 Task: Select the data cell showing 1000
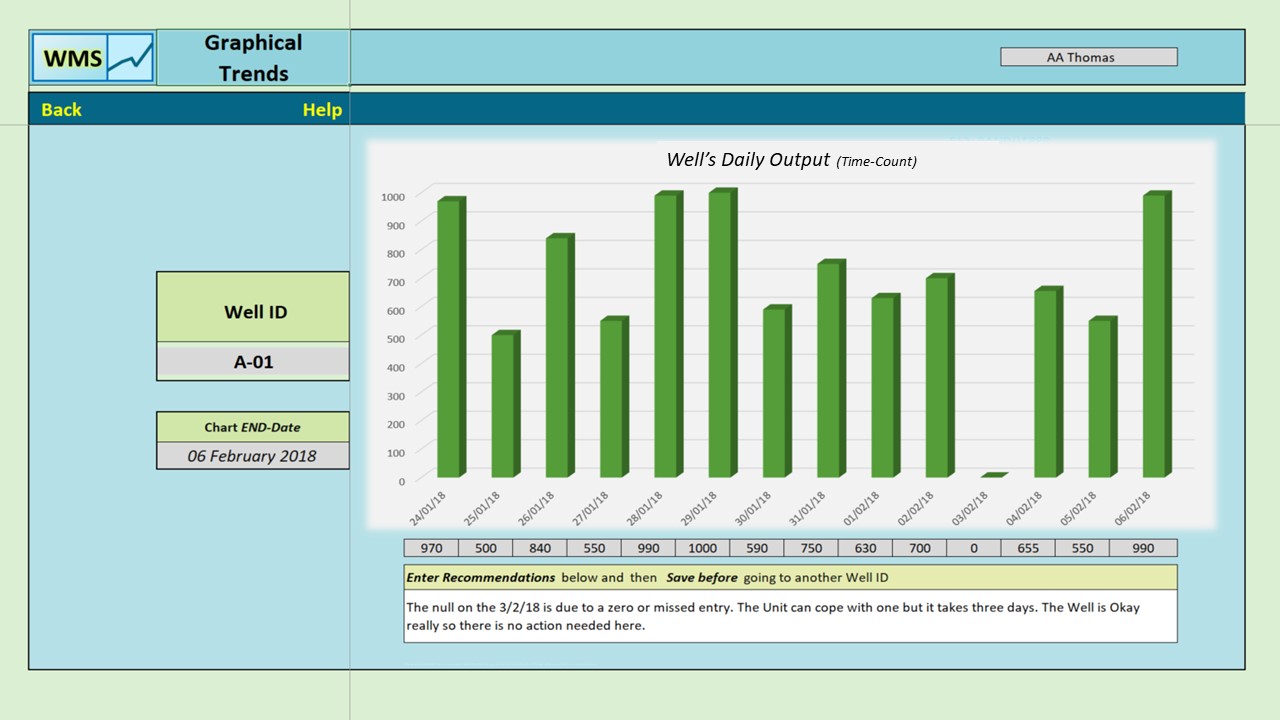pos(702,548)
